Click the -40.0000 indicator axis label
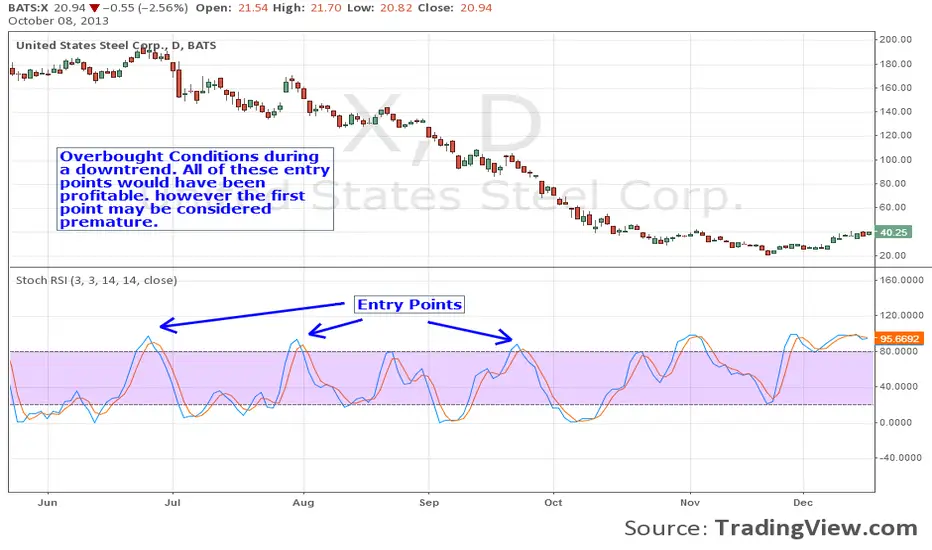This screenshot has height=550, width=932. pos(902,458)
